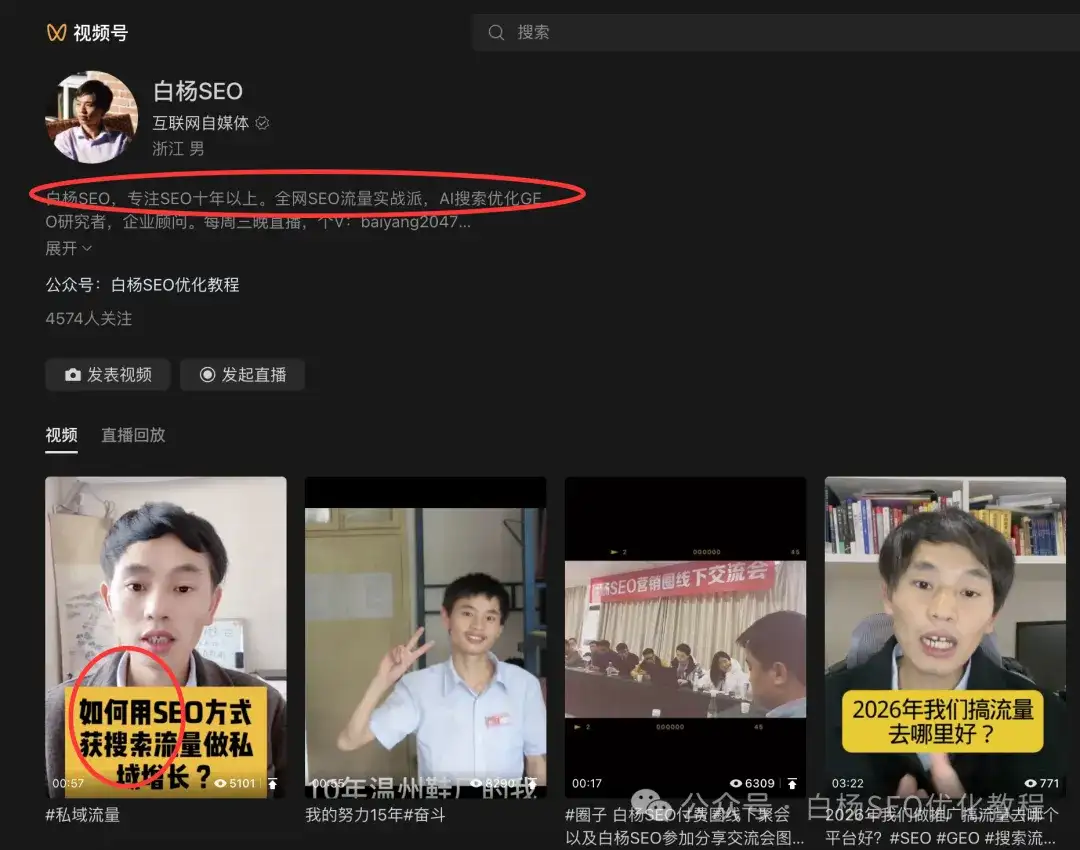
Task: Open the 如何用SEO方式 video thumbnail
Action: coord(166,637)
